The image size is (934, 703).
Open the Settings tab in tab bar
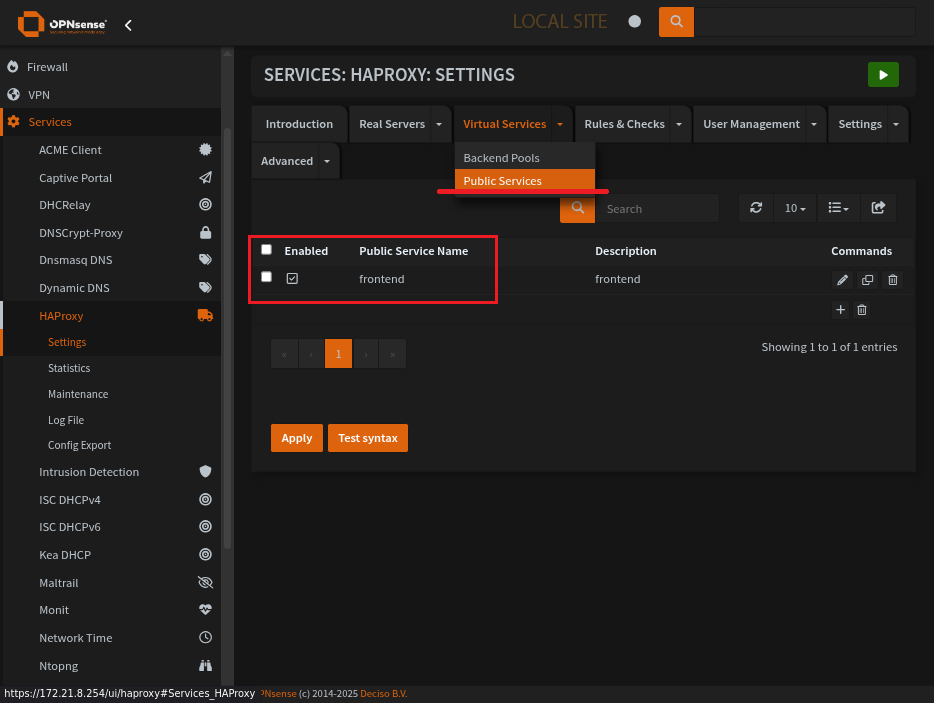pyautogui.click(x=860, y=125)
